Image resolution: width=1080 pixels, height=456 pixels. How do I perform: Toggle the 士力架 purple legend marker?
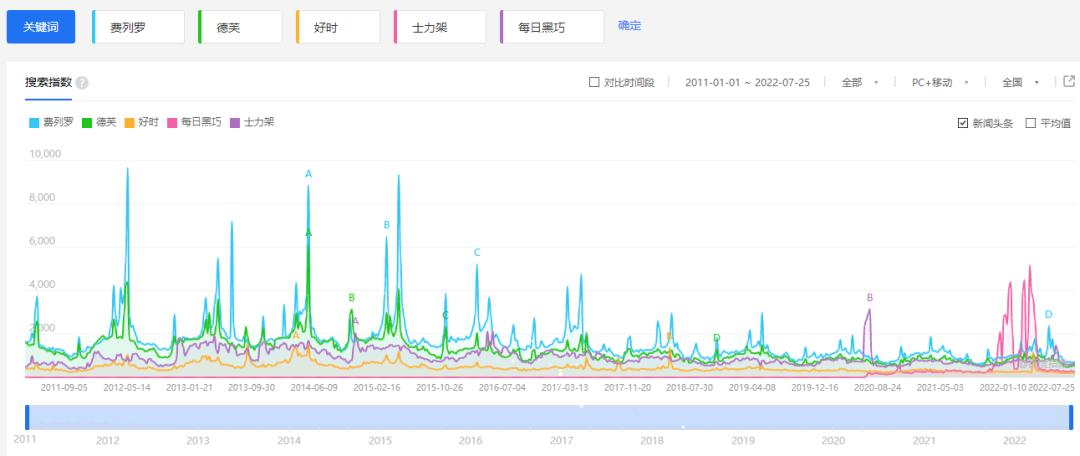(x=235, y=123)
